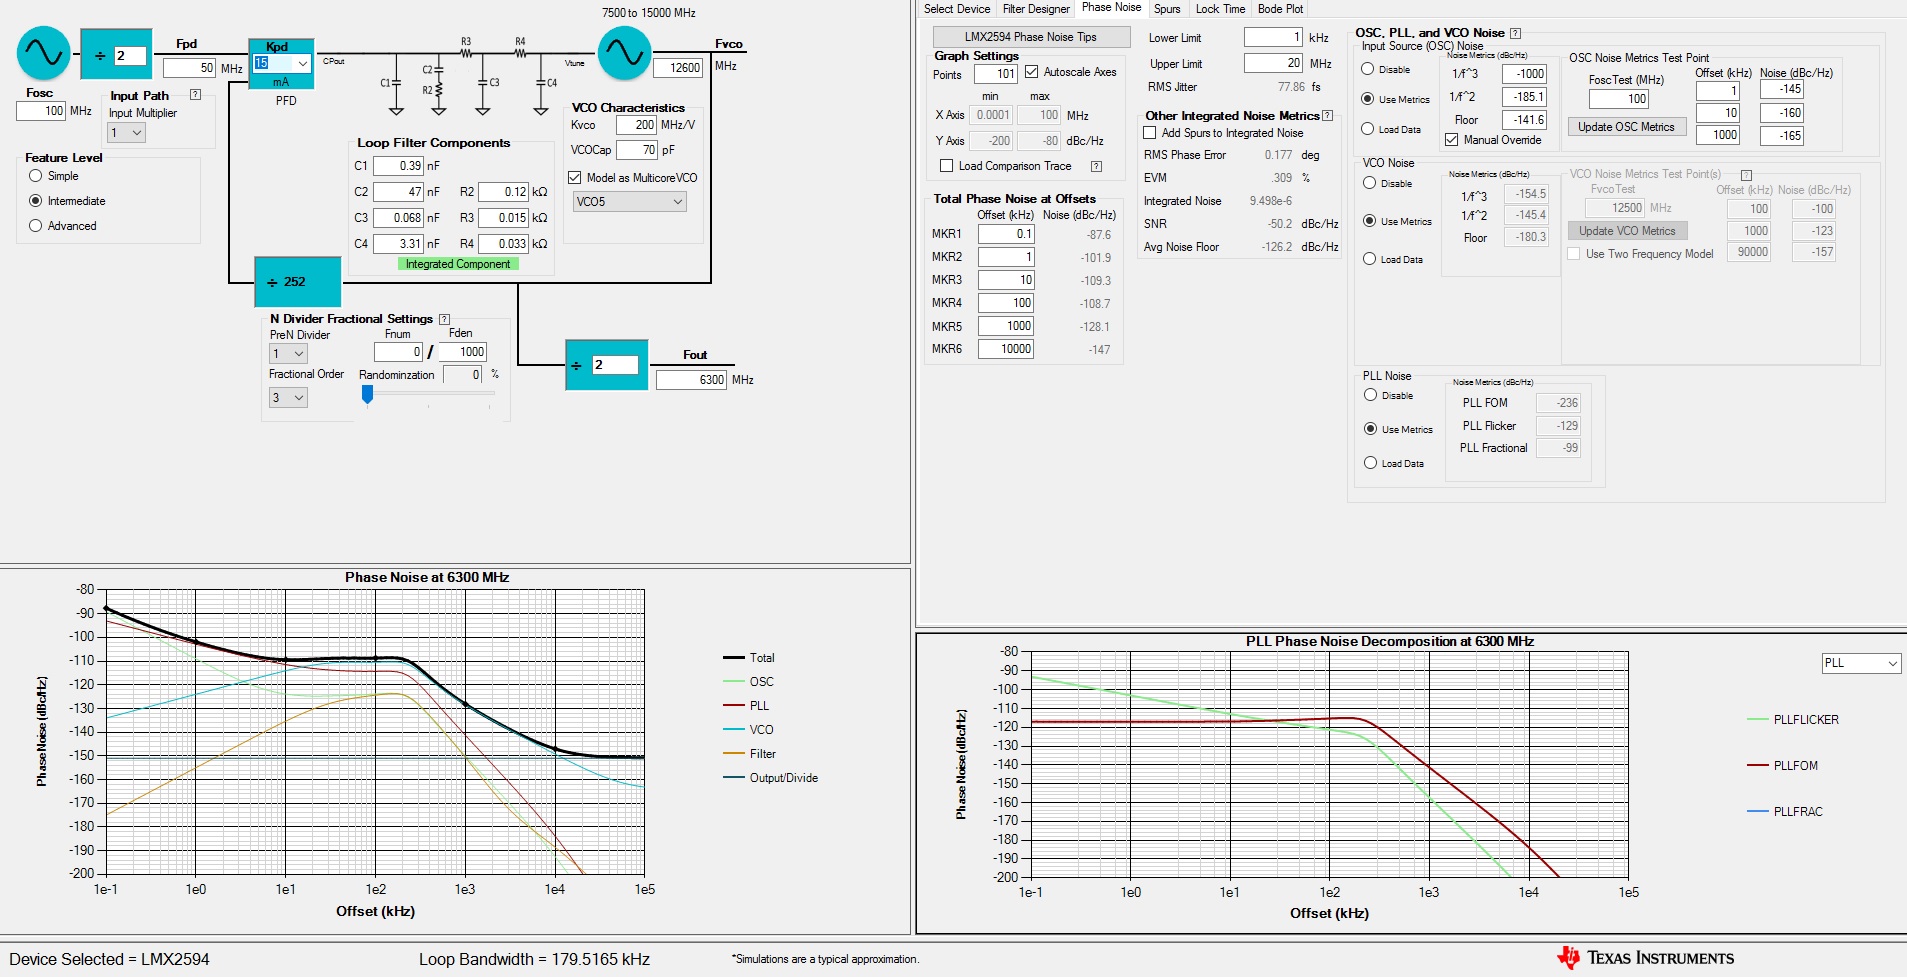Toggle OSC Manual Override checkbox
This screenshot has width=1907, height=977.
tap(1452, 140)
